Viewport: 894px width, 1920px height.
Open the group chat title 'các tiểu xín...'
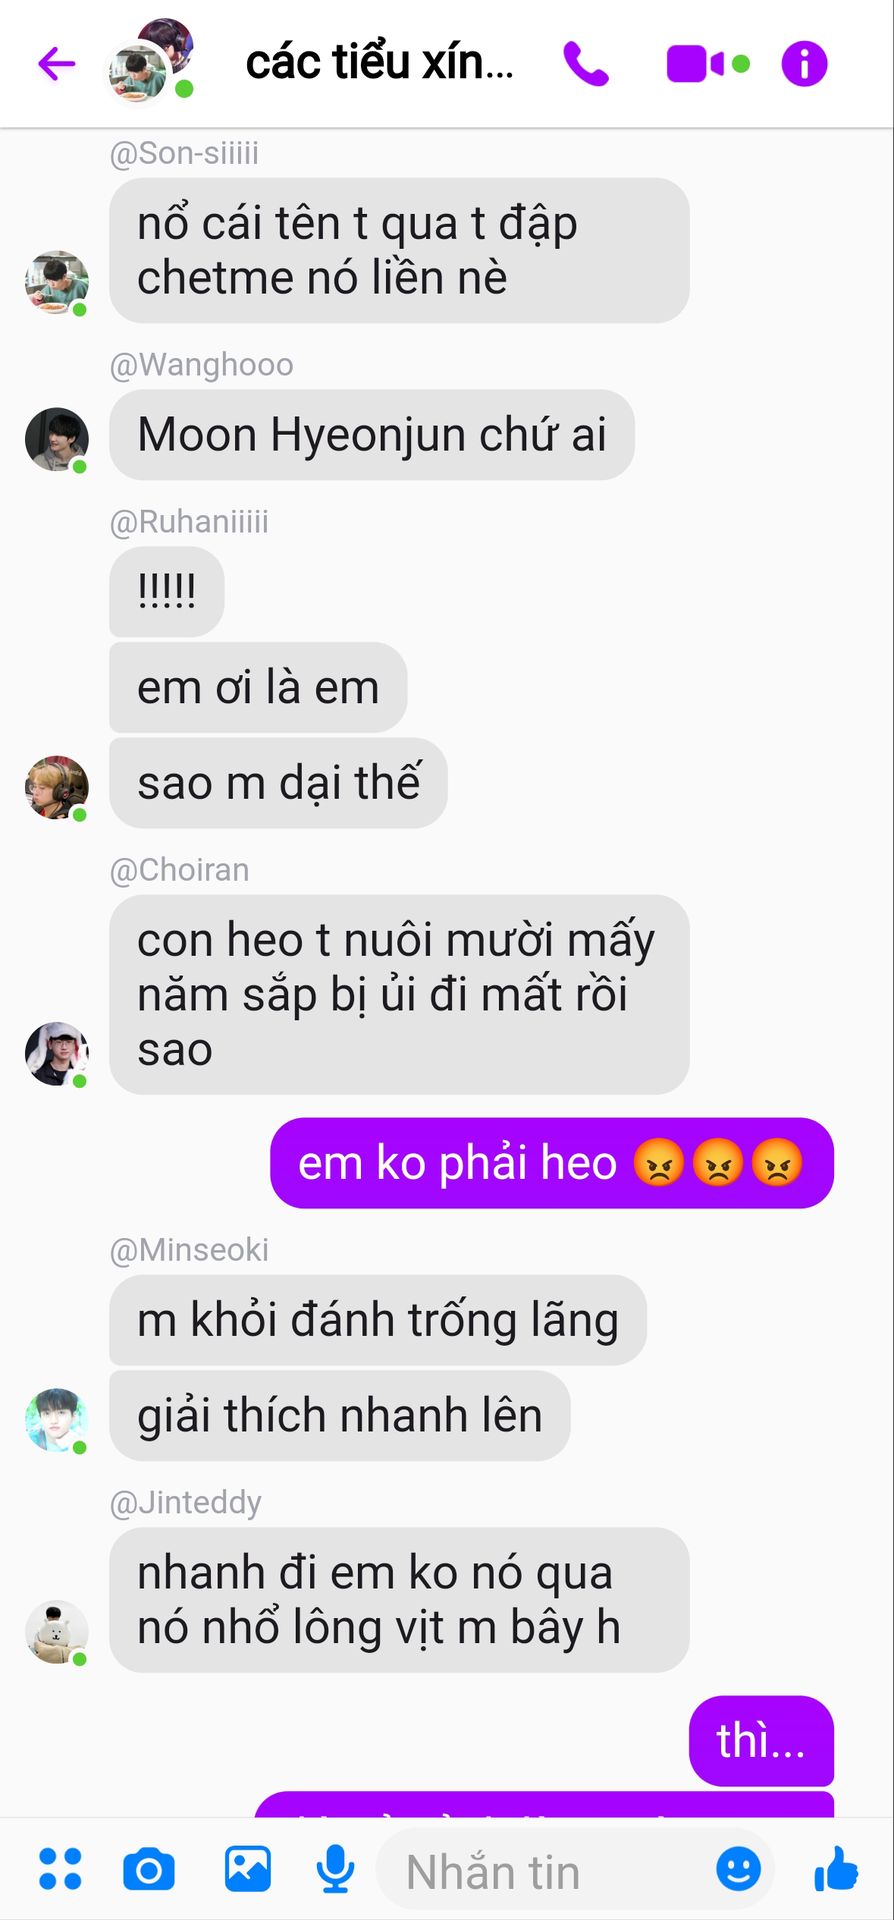point(380,63)
